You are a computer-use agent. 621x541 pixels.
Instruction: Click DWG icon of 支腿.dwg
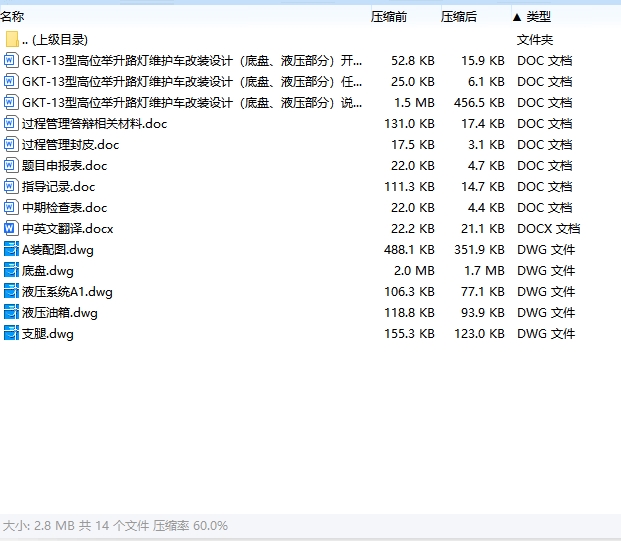pos(11,333)
